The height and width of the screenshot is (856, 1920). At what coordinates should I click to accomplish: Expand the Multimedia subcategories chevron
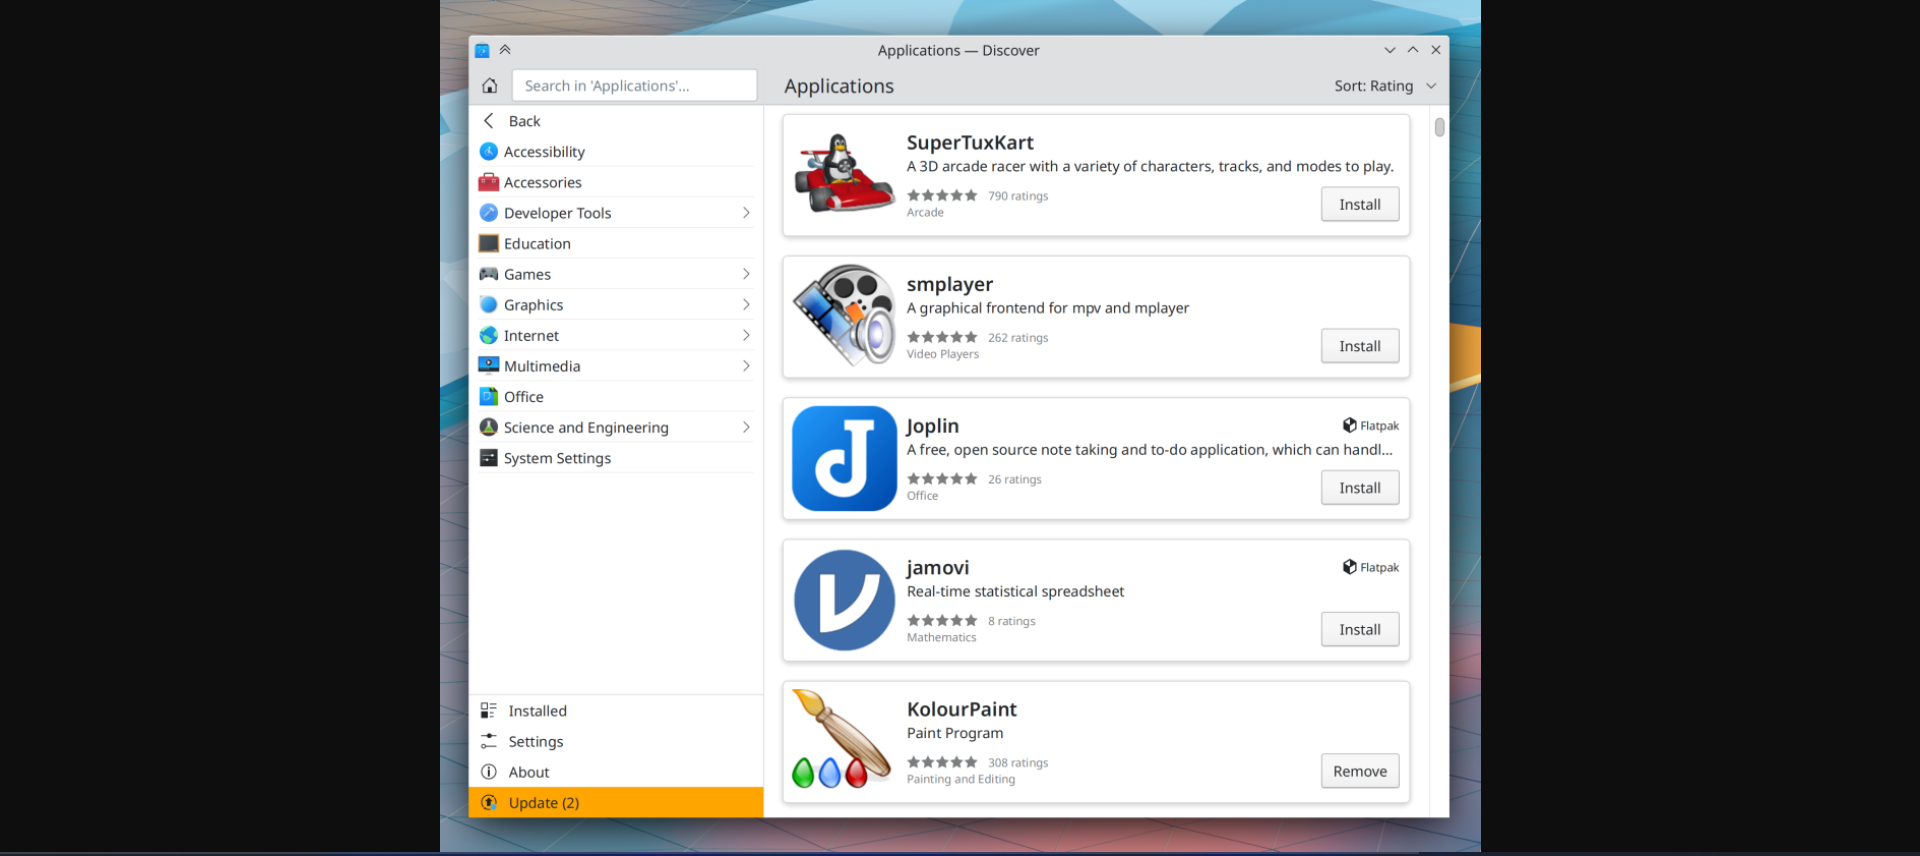click(x=746, y=366)
